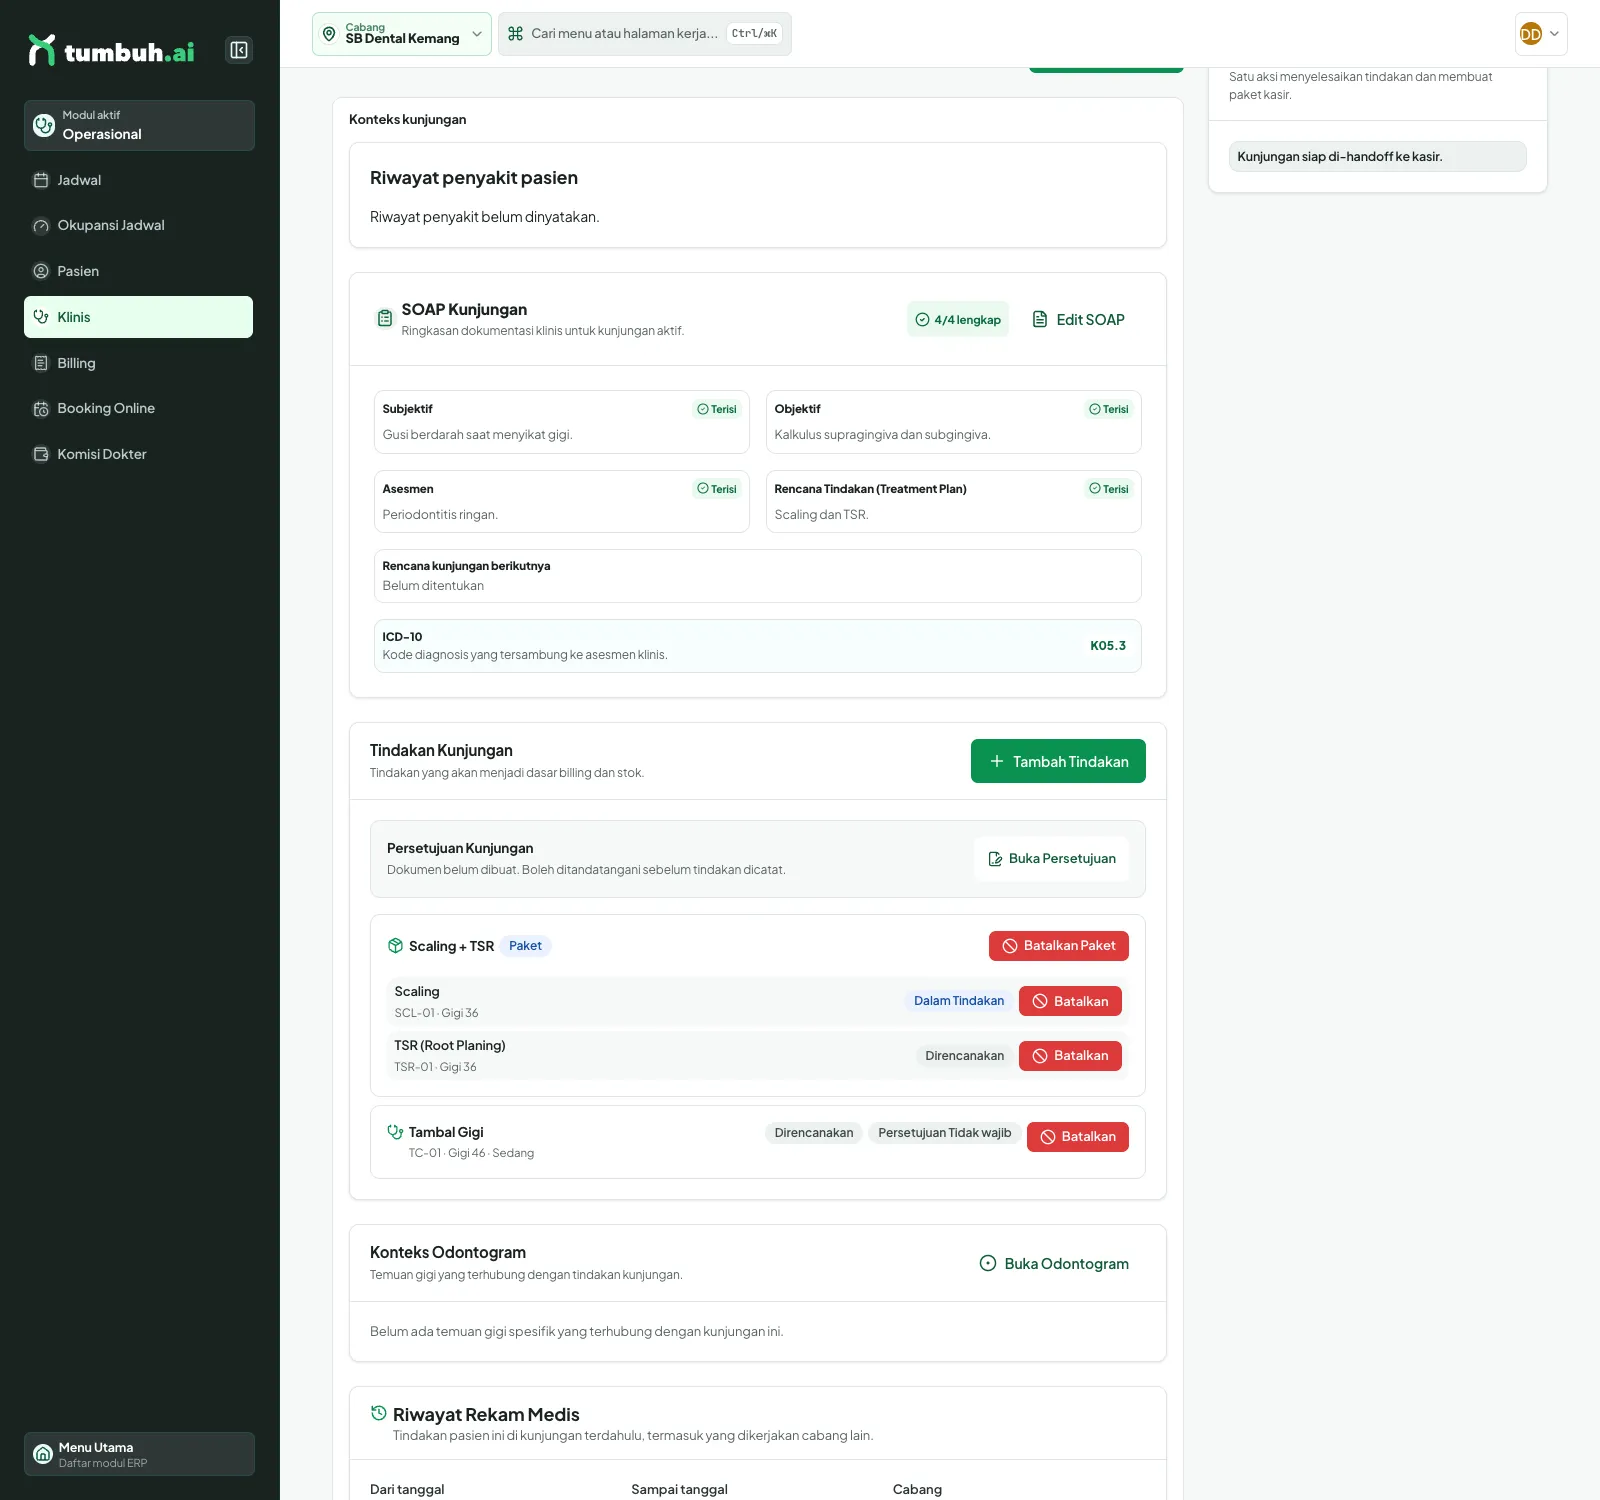Click the tumbuh.ai logo

click(111, 51)
